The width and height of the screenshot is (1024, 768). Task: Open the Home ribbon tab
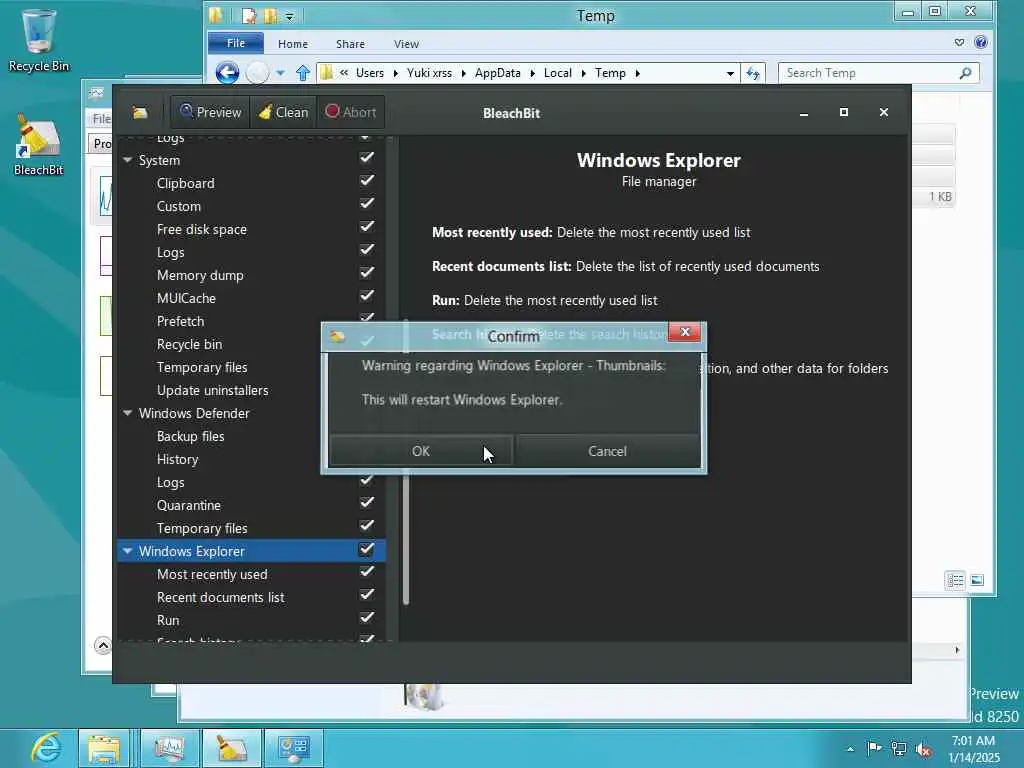(293, 44)
